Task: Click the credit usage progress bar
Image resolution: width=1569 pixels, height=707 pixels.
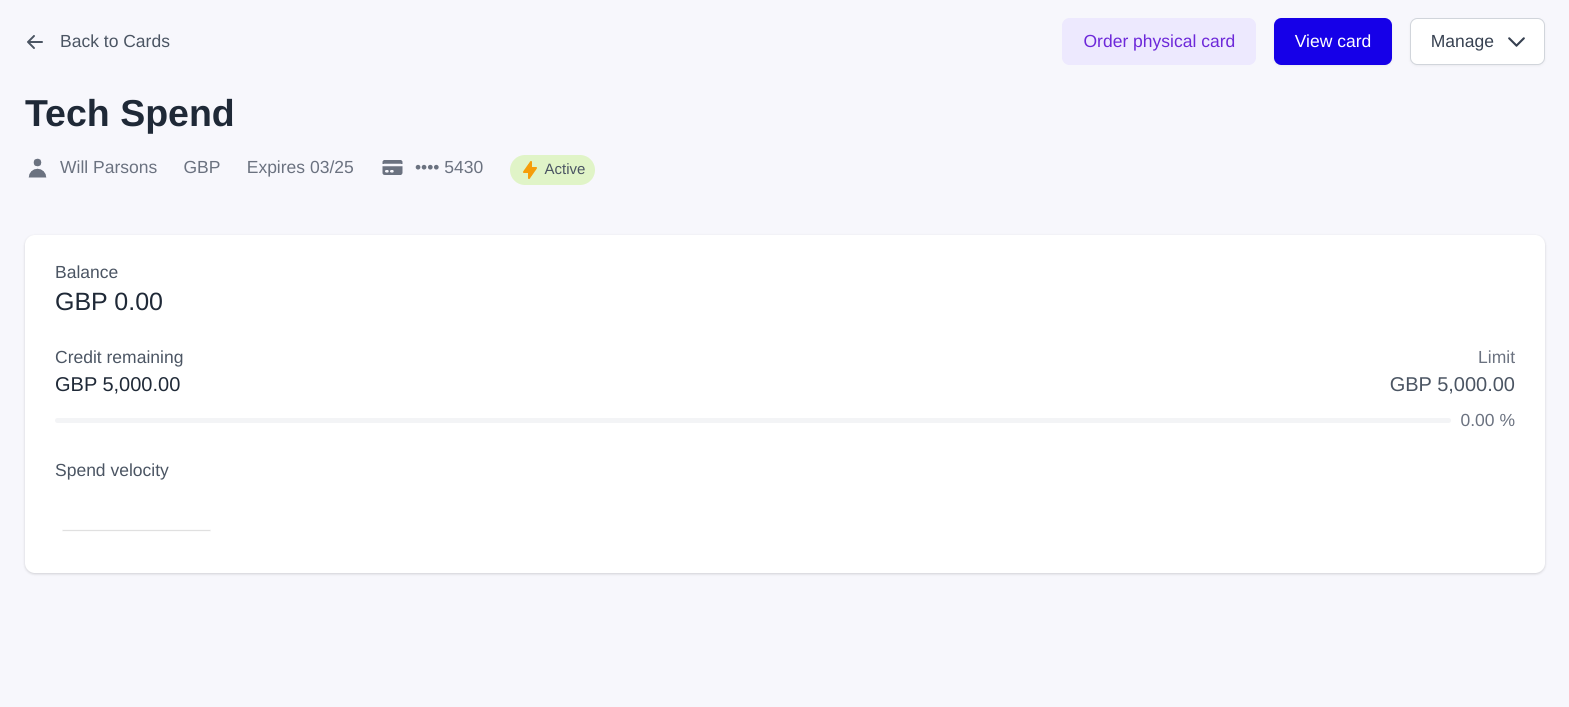Action: [x=752, y=421]
